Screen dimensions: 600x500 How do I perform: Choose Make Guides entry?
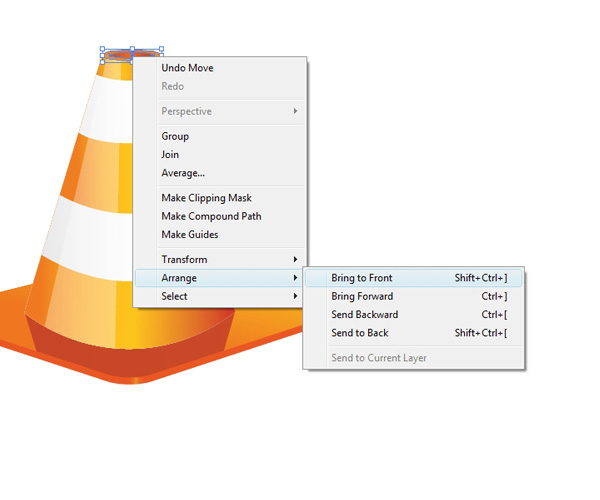[x=221, y=235]
